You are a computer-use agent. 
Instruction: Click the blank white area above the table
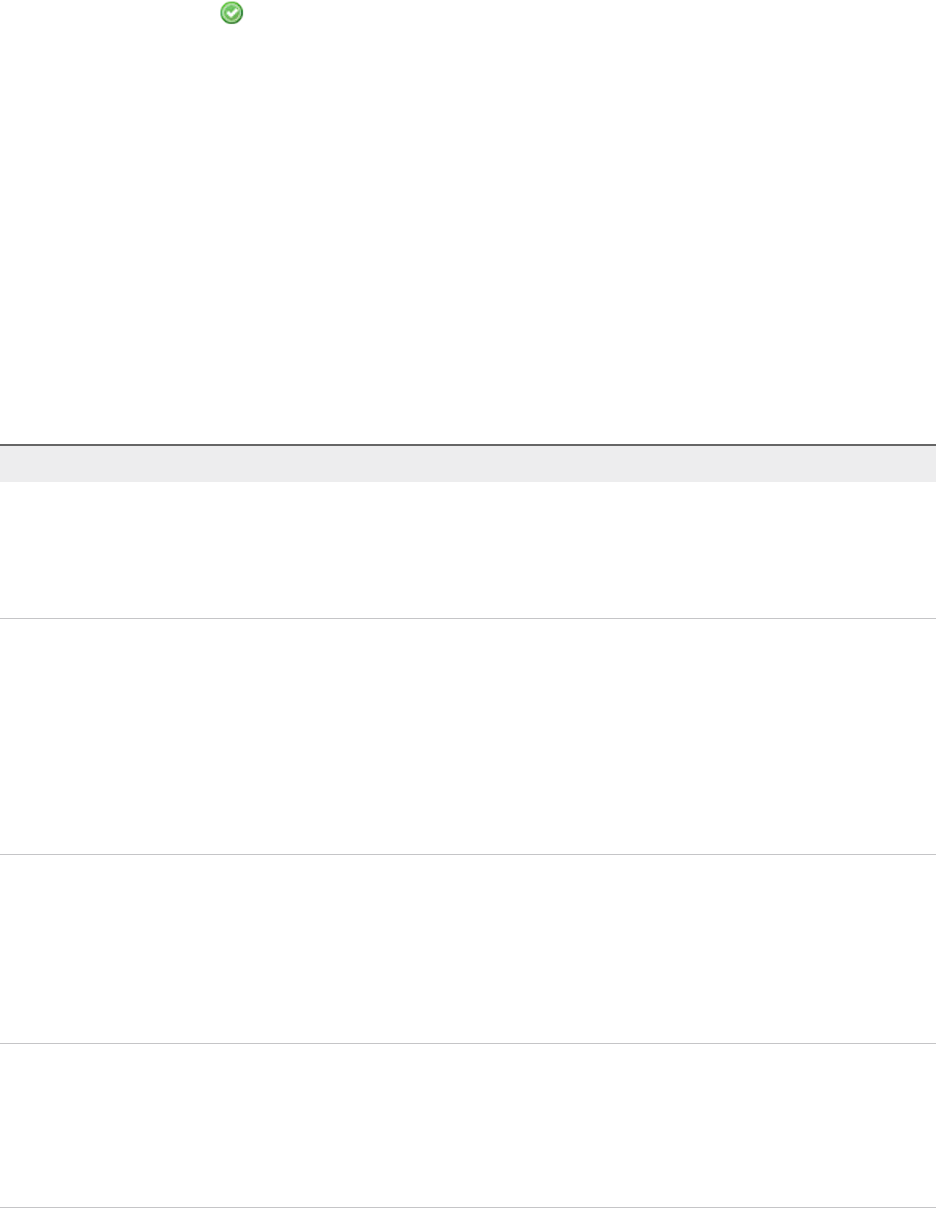[468, 230]
